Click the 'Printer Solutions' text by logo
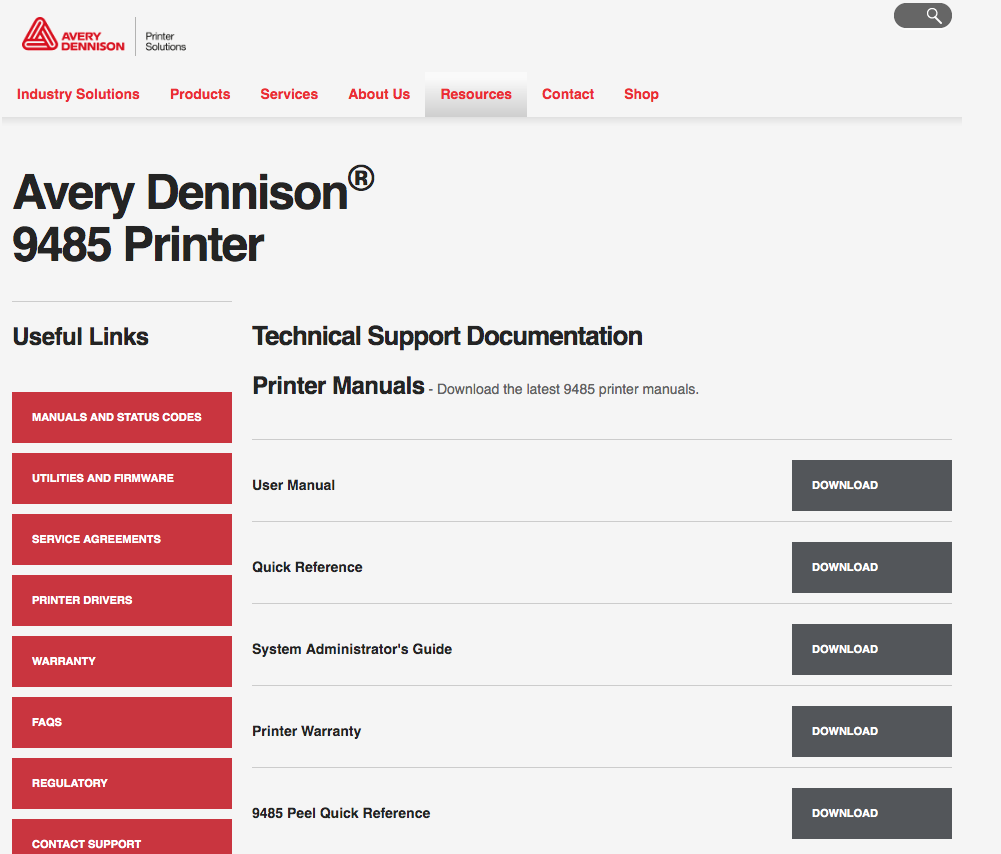Screen dimensions: 1001x854 click(x=165, y=41)
